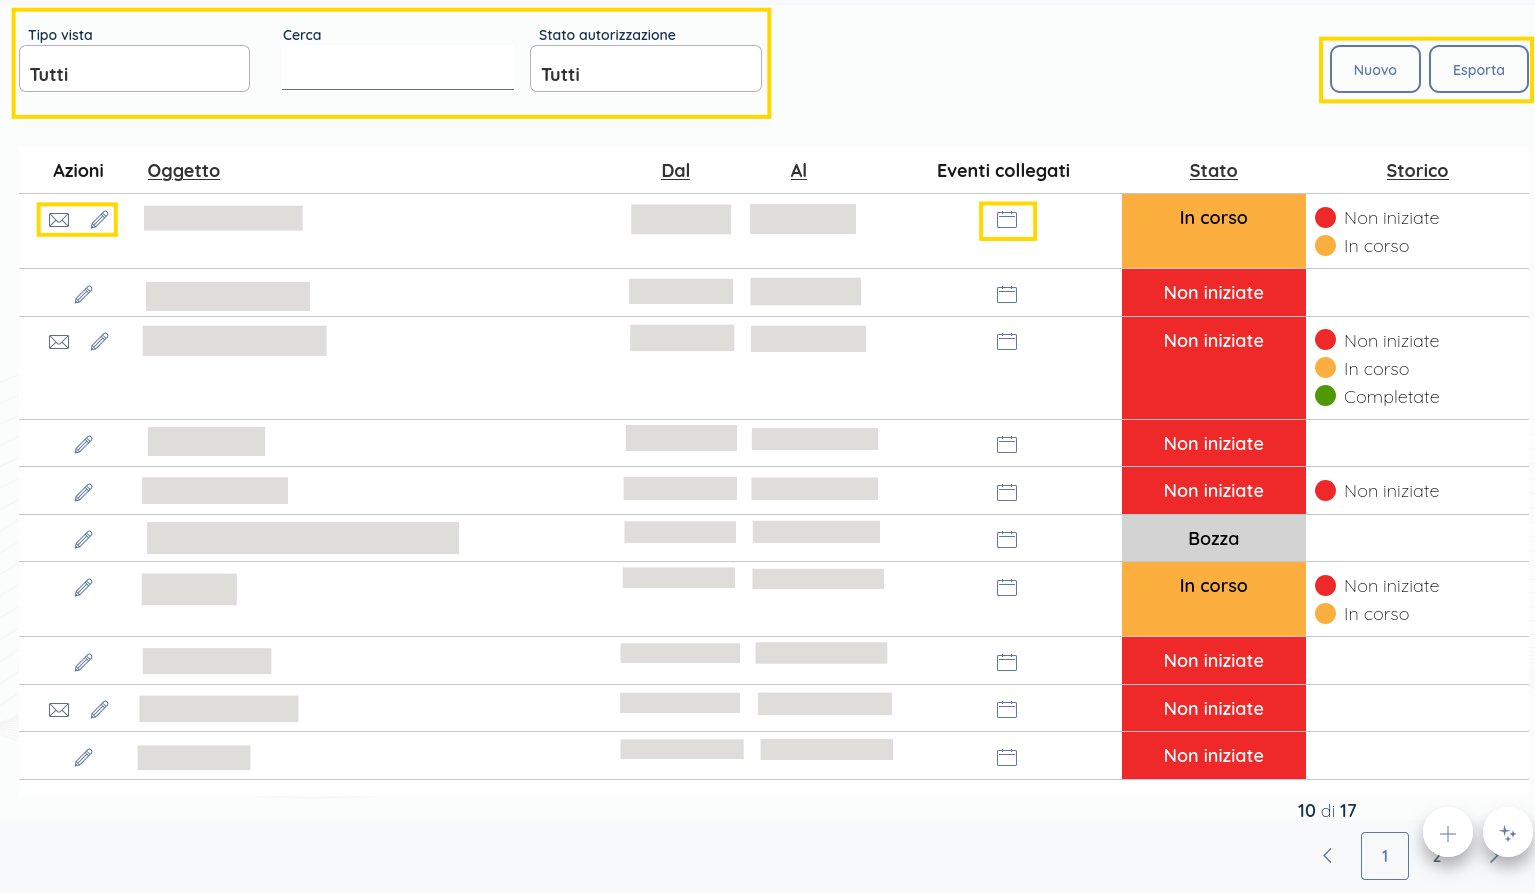This screenshot has height=893, width=1535.
Task: Click the Esporta button
Action: click(1478, 69)
